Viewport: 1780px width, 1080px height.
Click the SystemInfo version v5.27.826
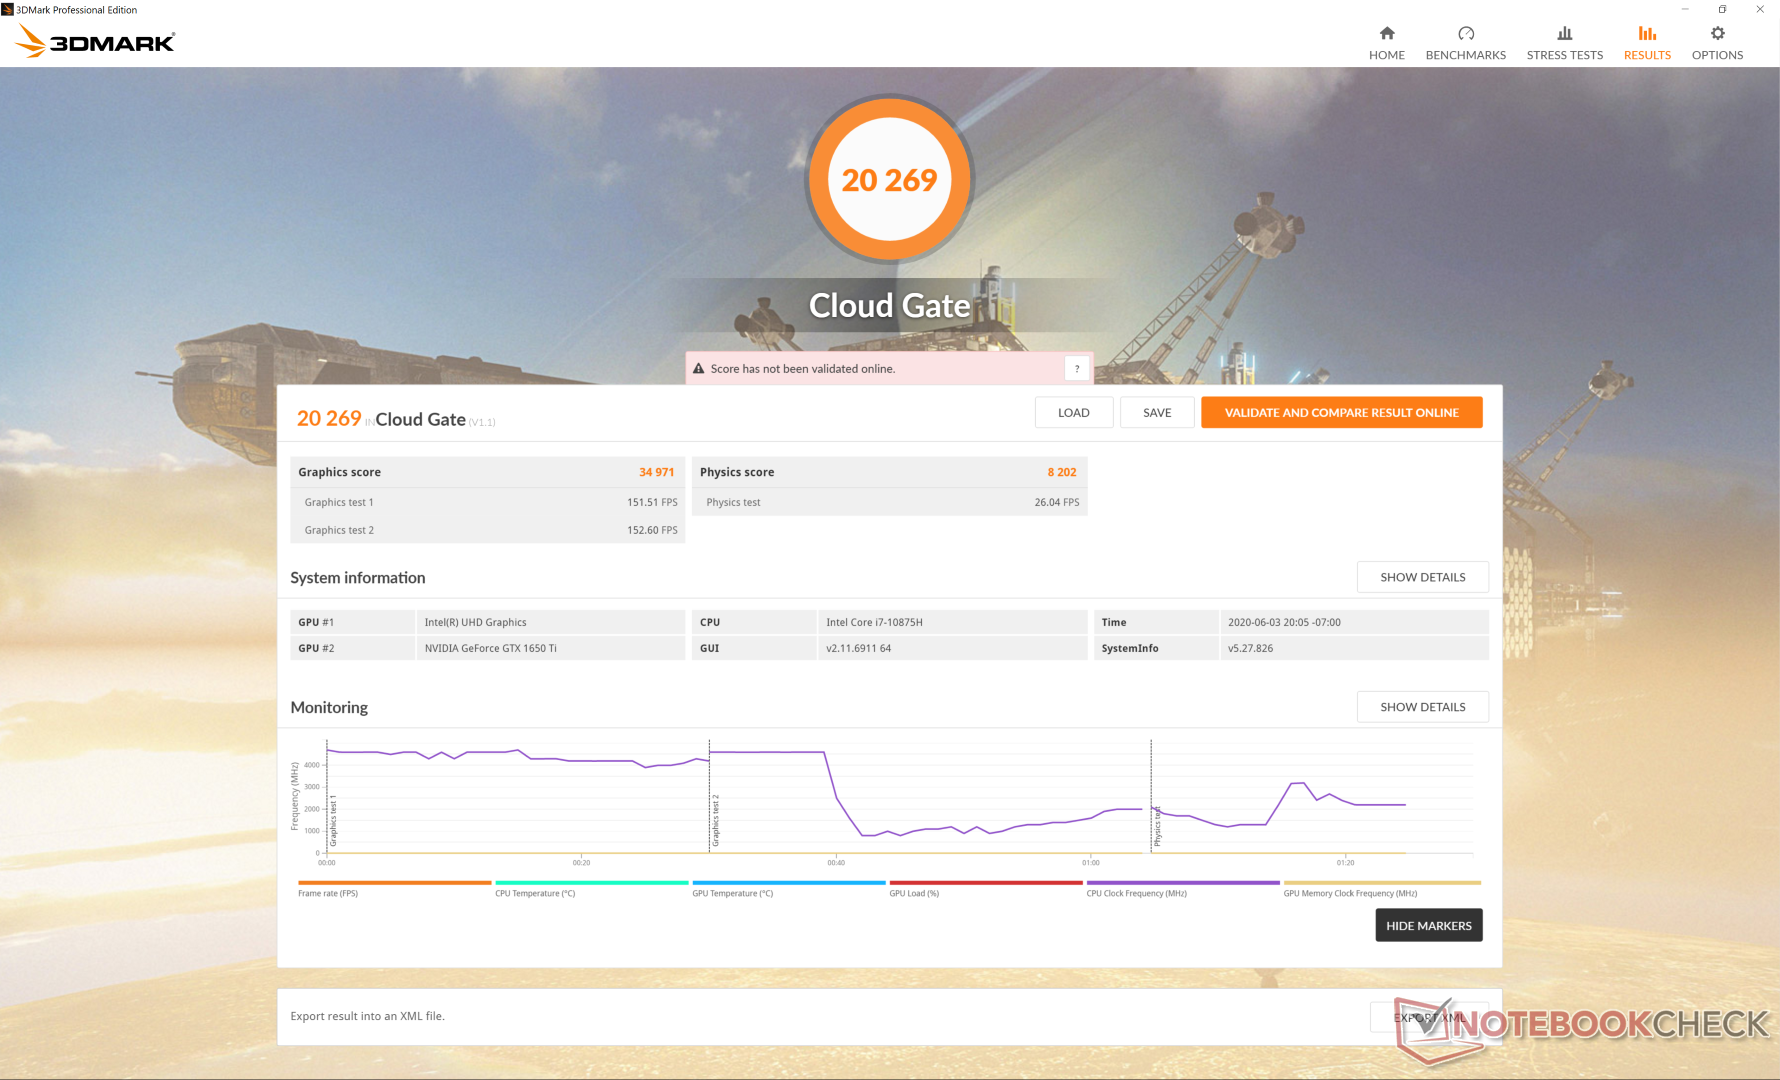point(1250,648)
